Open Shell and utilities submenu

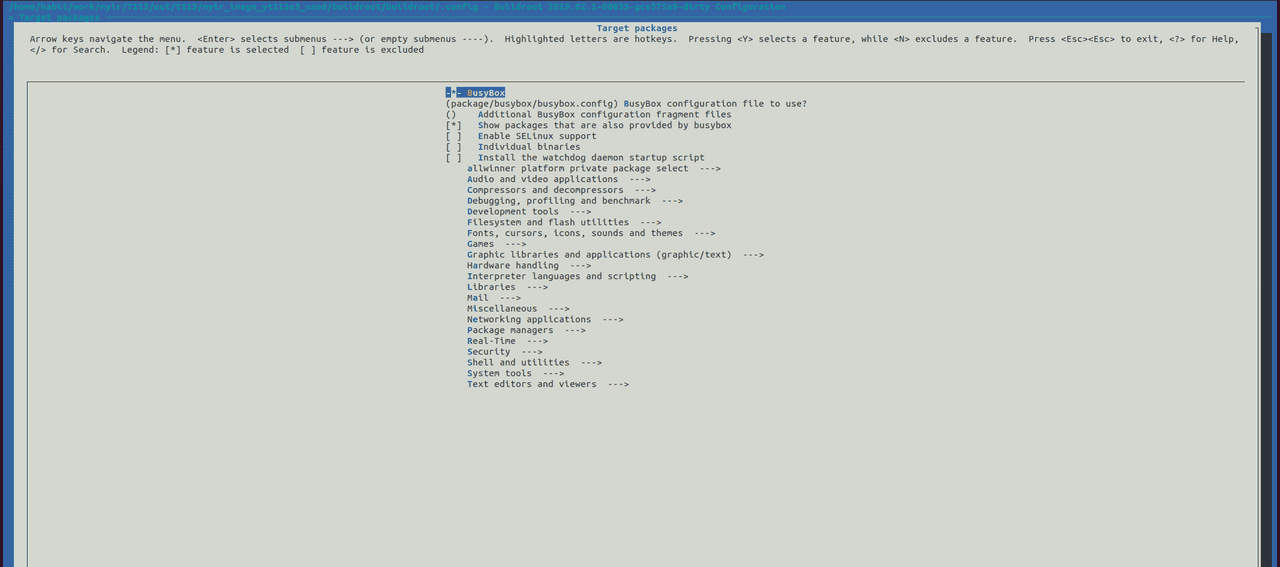pos(534,363)
